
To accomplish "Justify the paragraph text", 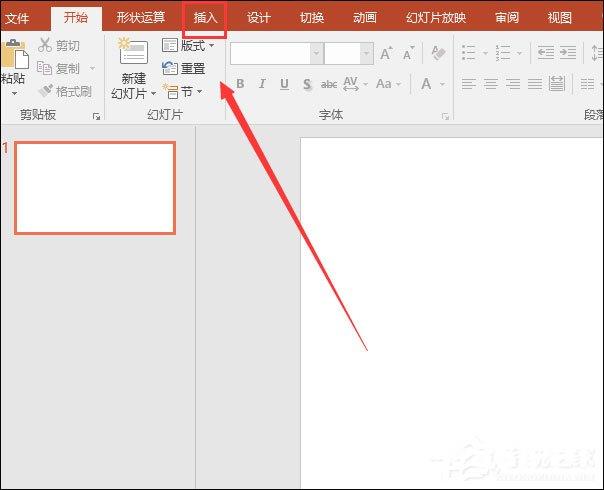I will [535, 84].
